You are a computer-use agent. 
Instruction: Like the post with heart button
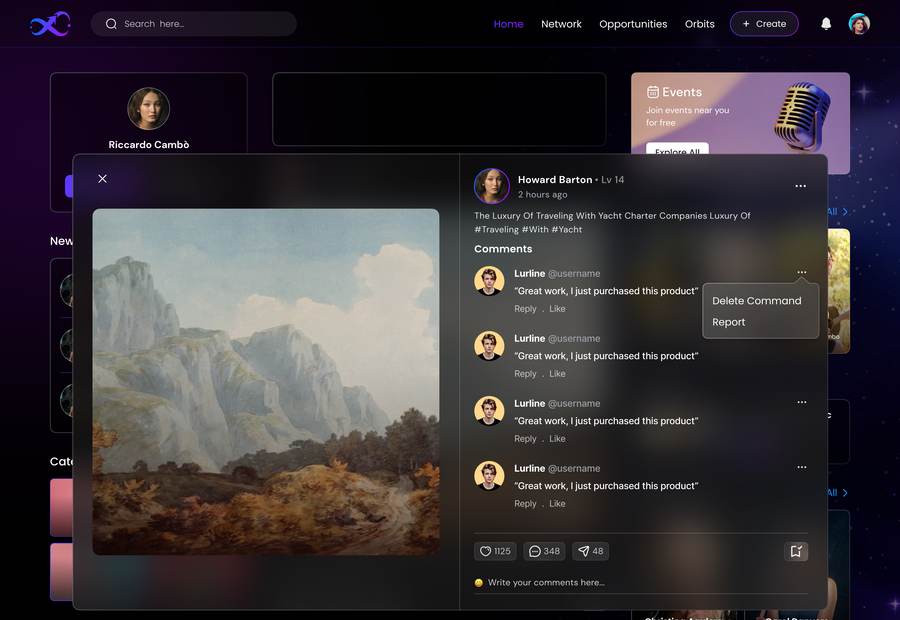click(495, 551)
